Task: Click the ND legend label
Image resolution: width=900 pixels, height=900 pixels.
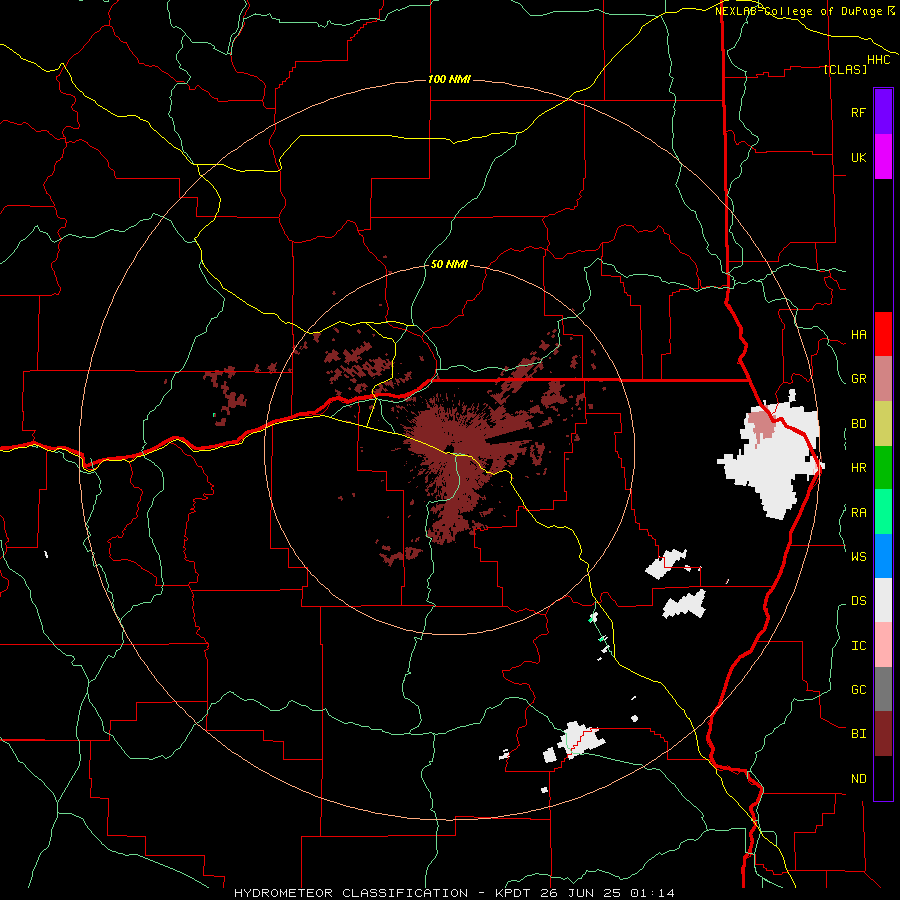Action: [x=858, y=778]
